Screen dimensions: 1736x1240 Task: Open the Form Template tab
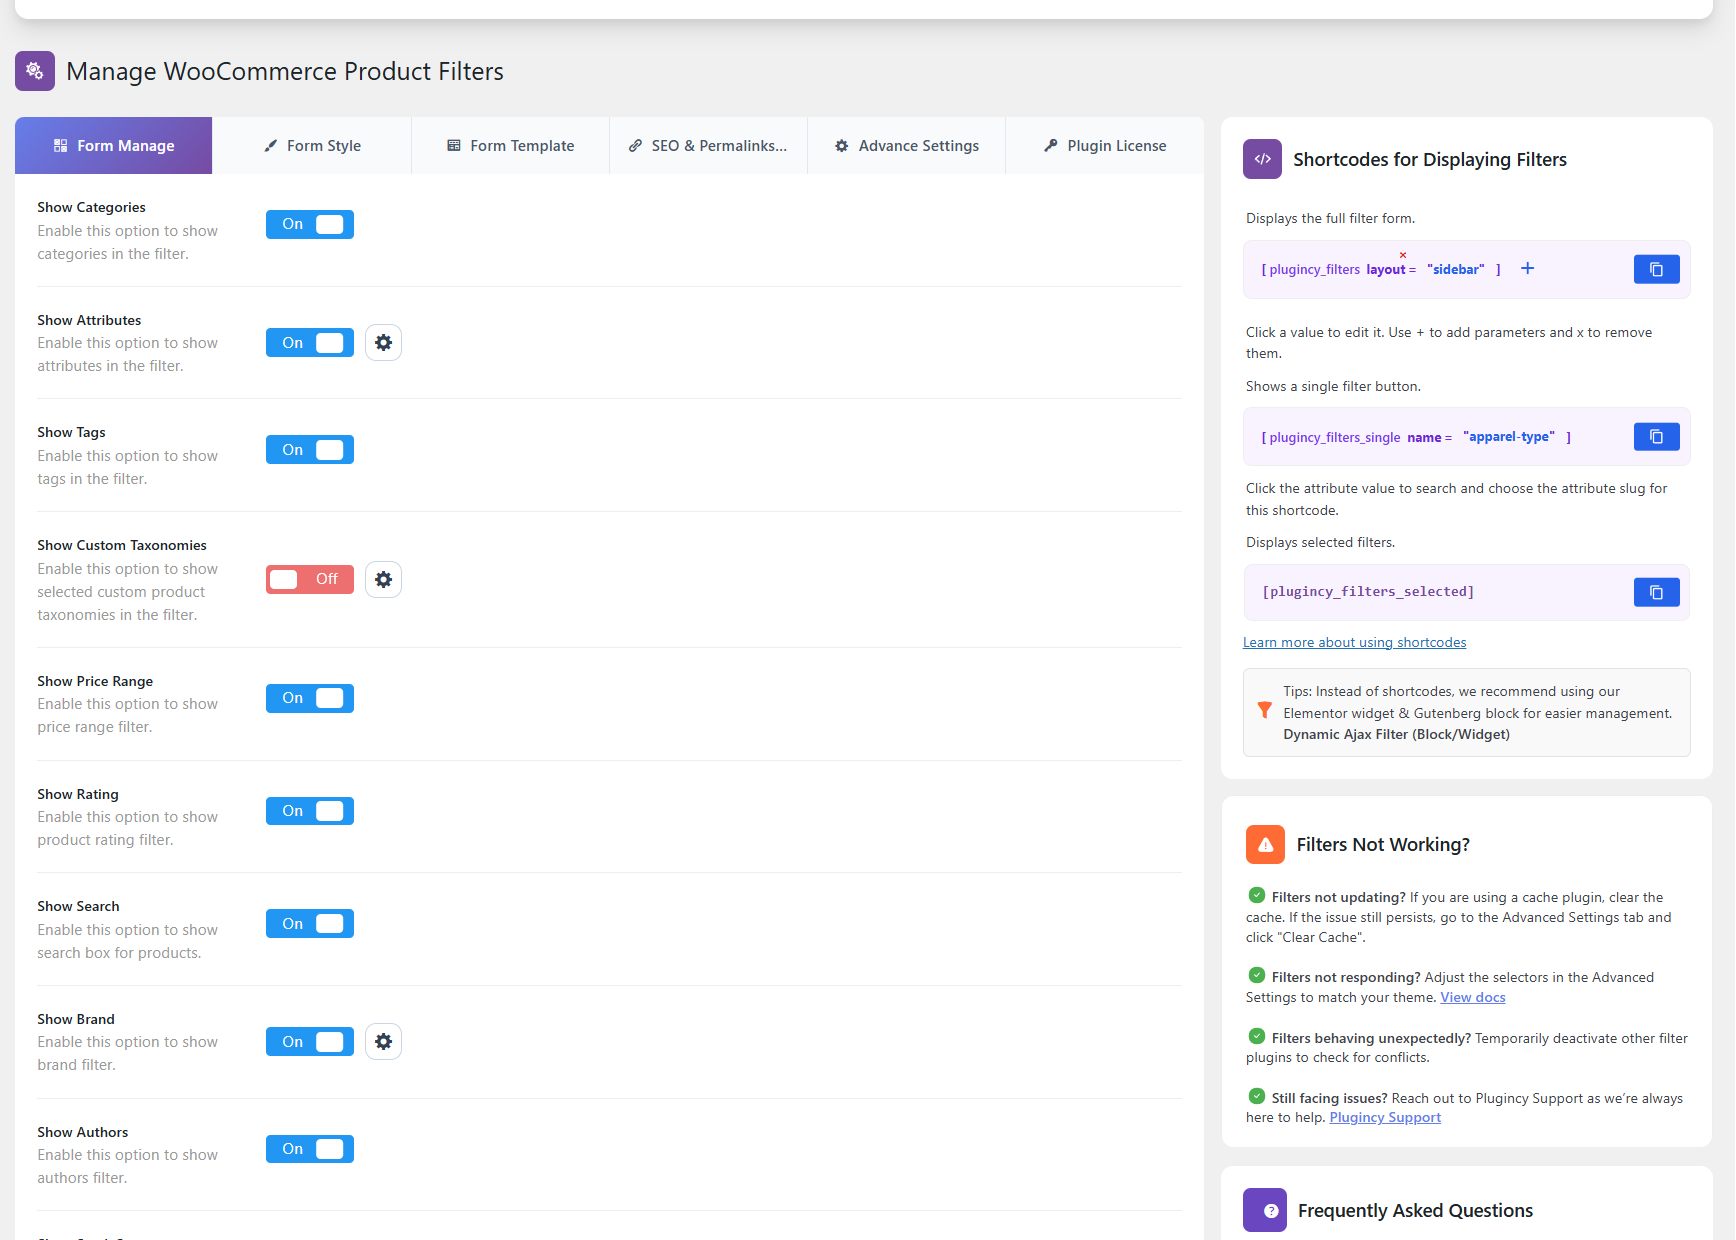click(x=510, y=146)
